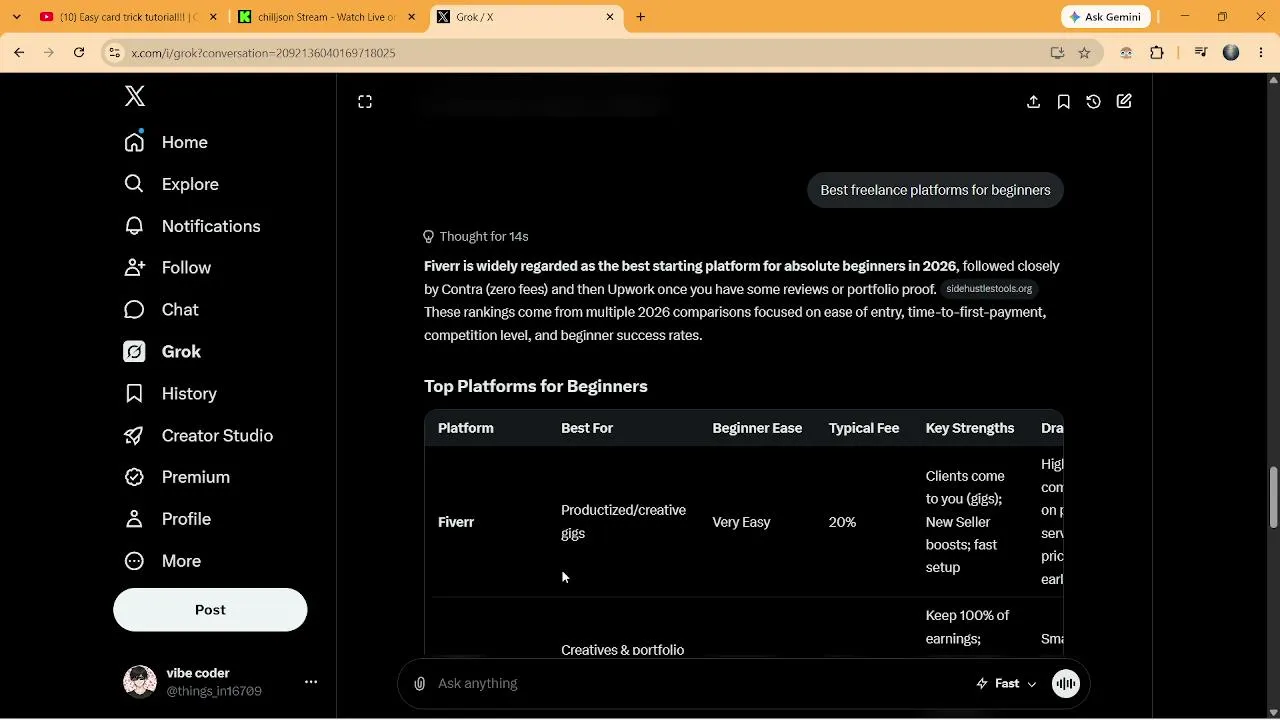
Task: Go back to the previous page
Action: click(19, 53)
